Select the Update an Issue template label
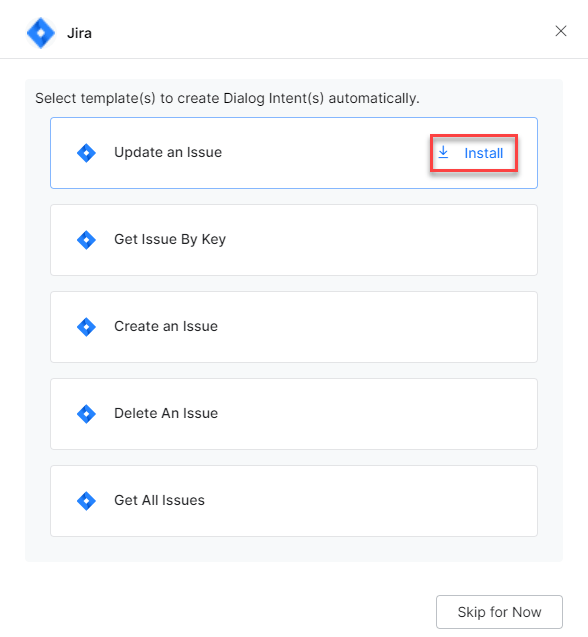588x637 pixels. [168, 152]
